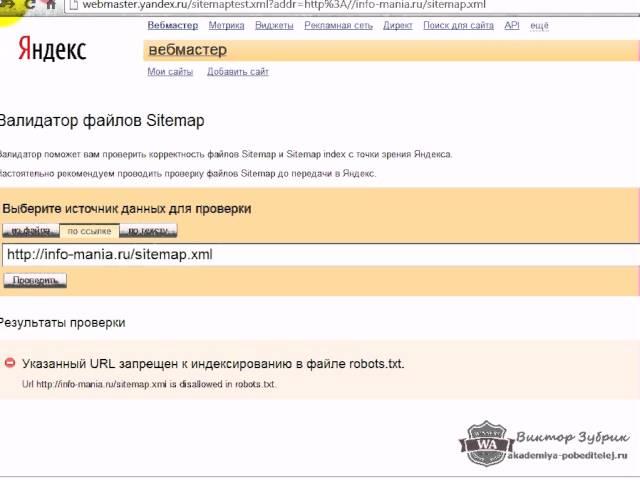The image size is (640, 480).
Task: Click the browser address bar URL
Action: tap(284, 5)
